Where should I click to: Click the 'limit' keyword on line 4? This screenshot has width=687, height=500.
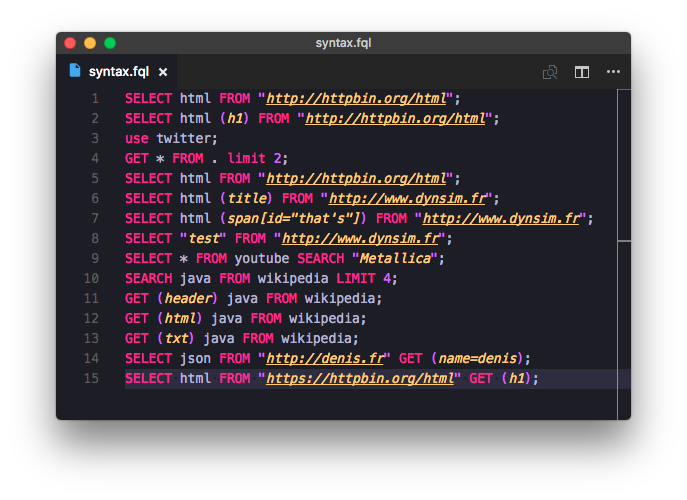click(247, 159)
